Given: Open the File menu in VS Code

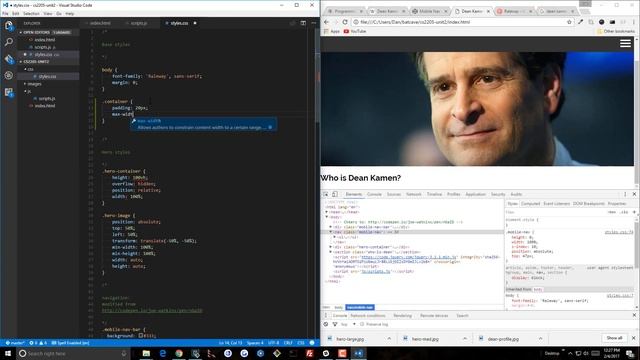Looking at the screenshot, I should (5, 13).
